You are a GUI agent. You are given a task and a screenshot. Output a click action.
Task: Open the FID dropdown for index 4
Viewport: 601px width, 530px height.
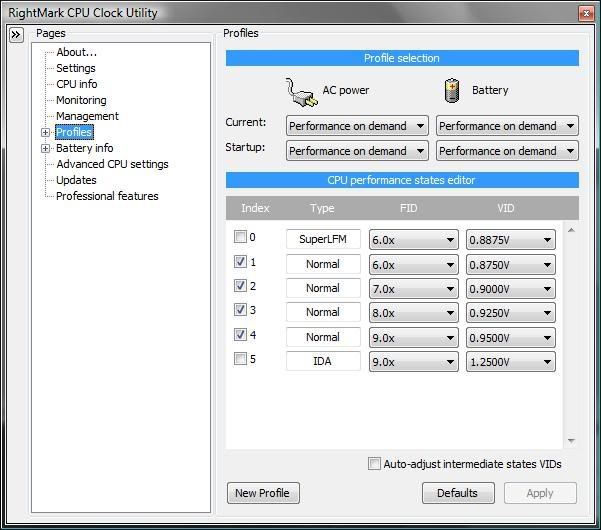click(414, 338)
